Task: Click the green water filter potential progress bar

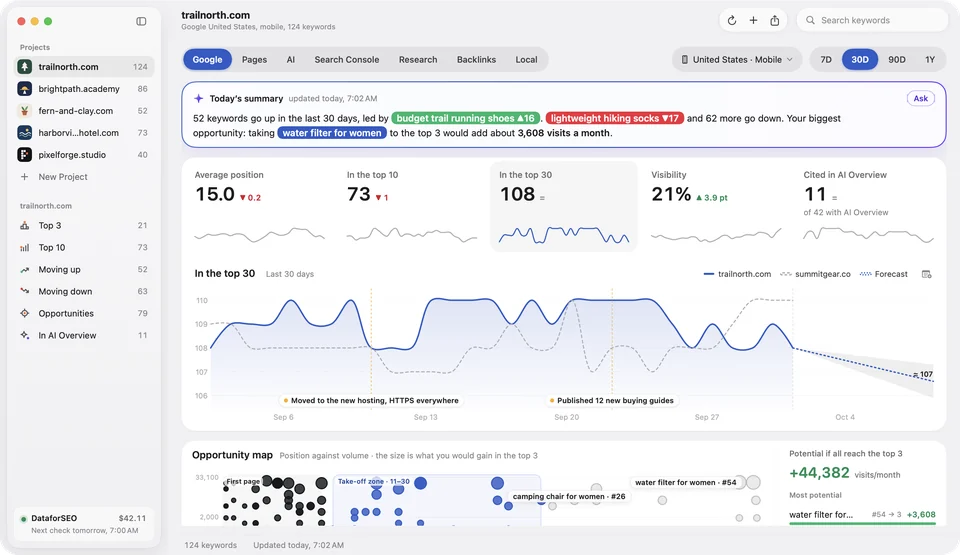Action: coord(862,524)
